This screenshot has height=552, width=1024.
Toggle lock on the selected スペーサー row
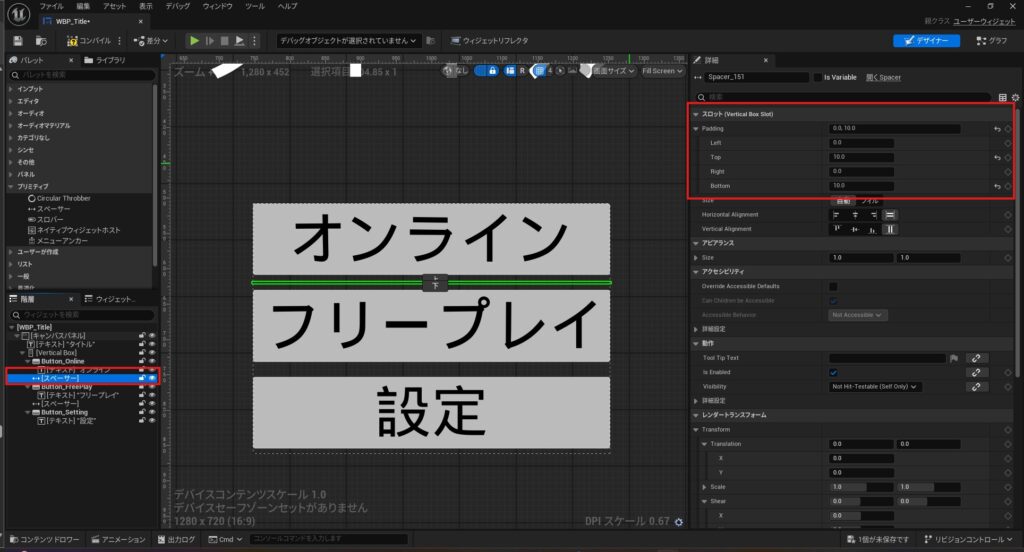142,378
